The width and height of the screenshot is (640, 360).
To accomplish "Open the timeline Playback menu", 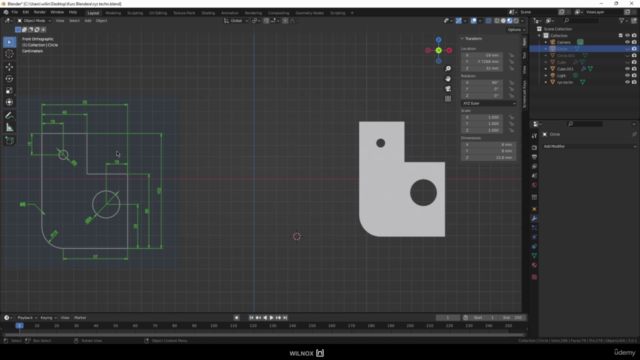I will [27, 318].
